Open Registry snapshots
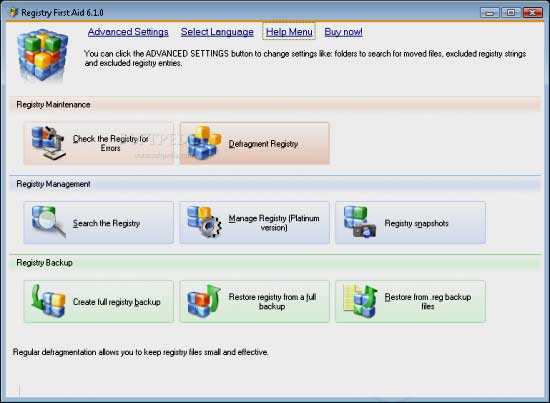The height and width of the screenshot is (403, 550). [410, 222]
